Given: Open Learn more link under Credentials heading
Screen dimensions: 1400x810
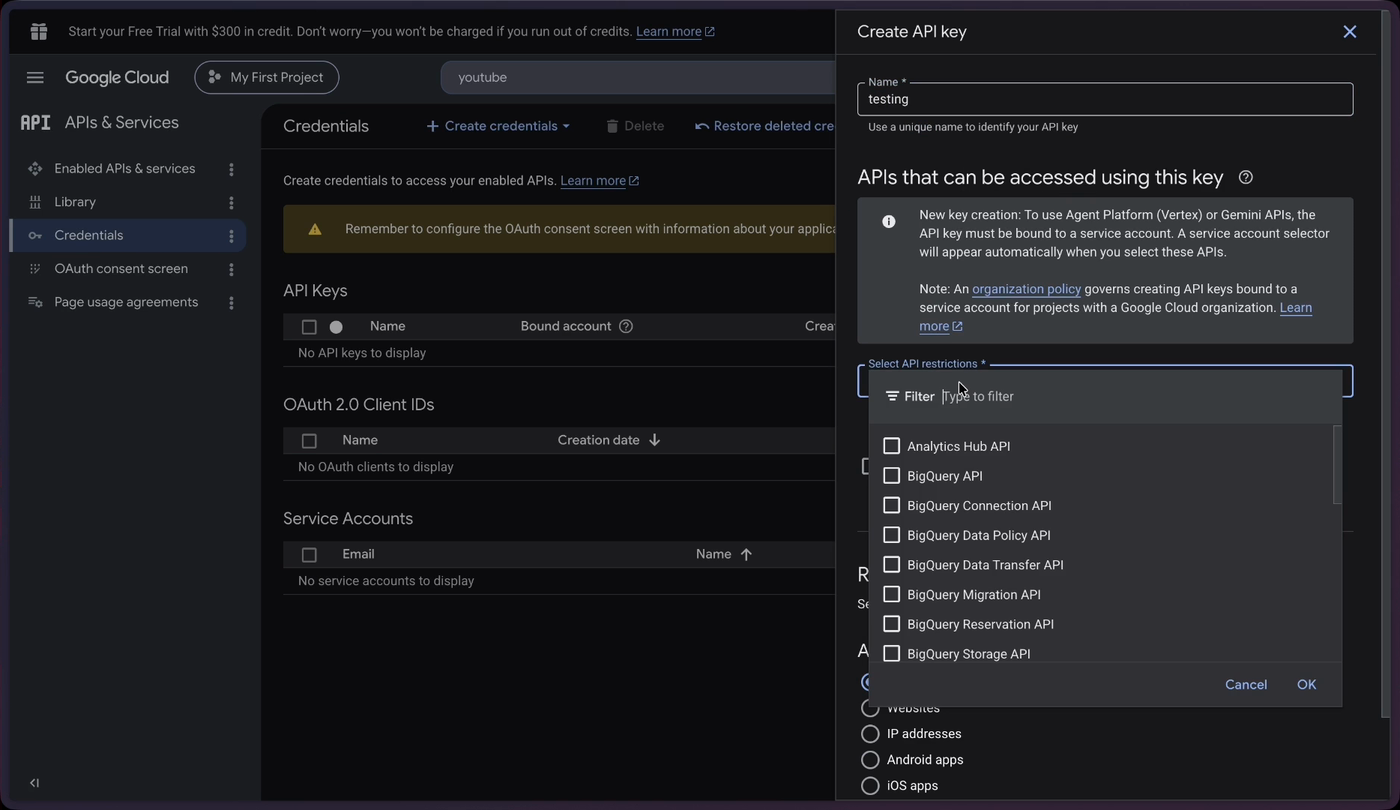Looking at the screenshot, I should pyautogui.click(x=599, y=181).
